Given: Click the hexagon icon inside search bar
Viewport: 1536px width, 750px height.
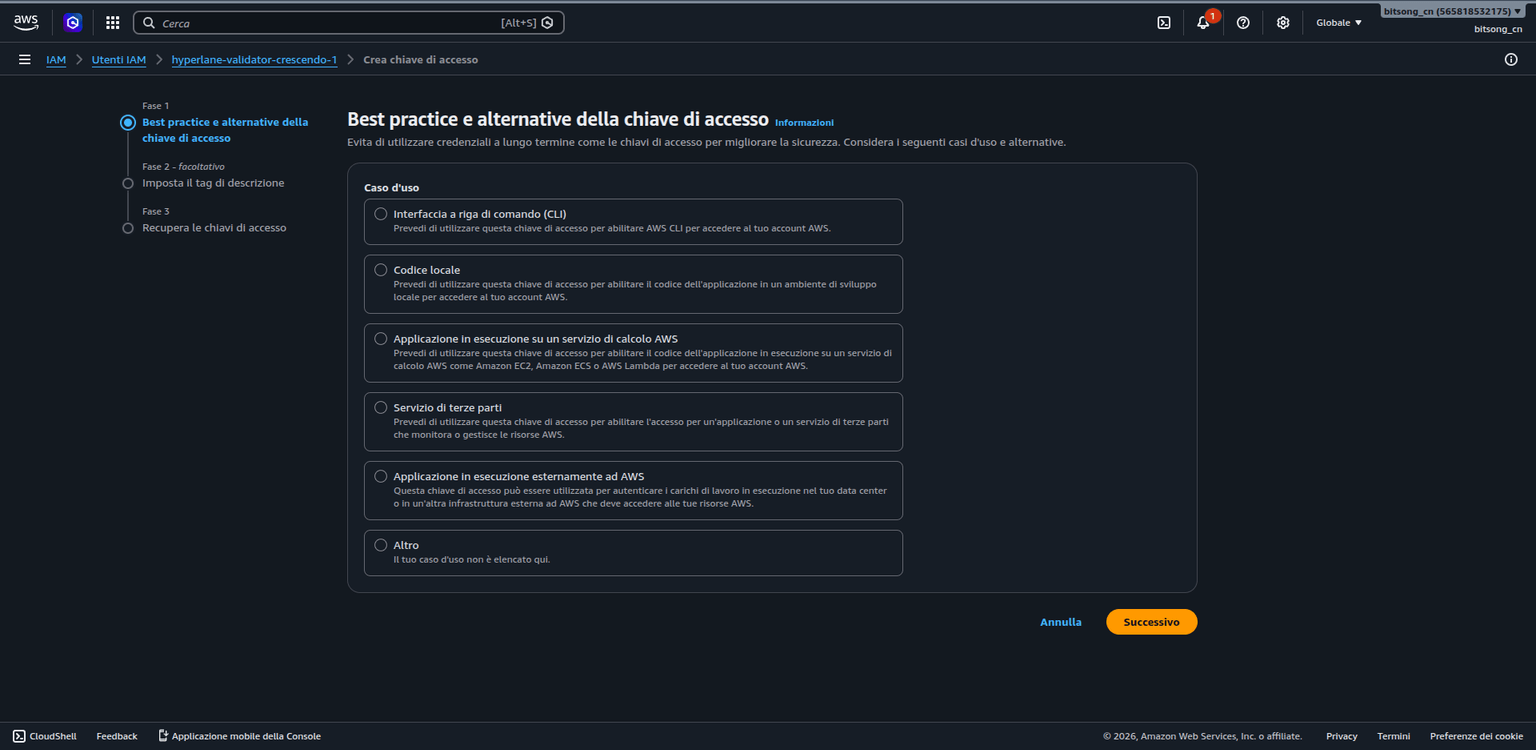Looking at the screenshot, I should click(547, 22).
